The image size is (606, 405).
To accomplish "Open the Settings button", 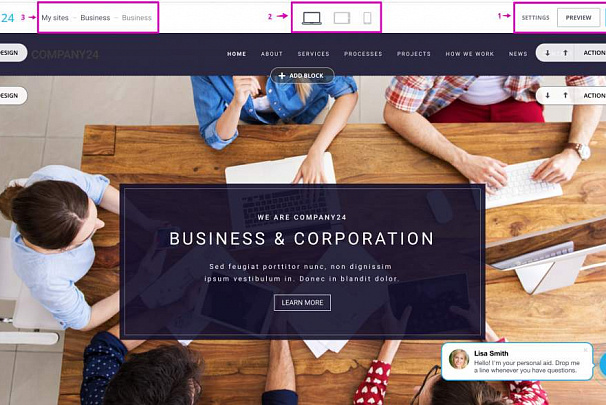I will (535, 18).
